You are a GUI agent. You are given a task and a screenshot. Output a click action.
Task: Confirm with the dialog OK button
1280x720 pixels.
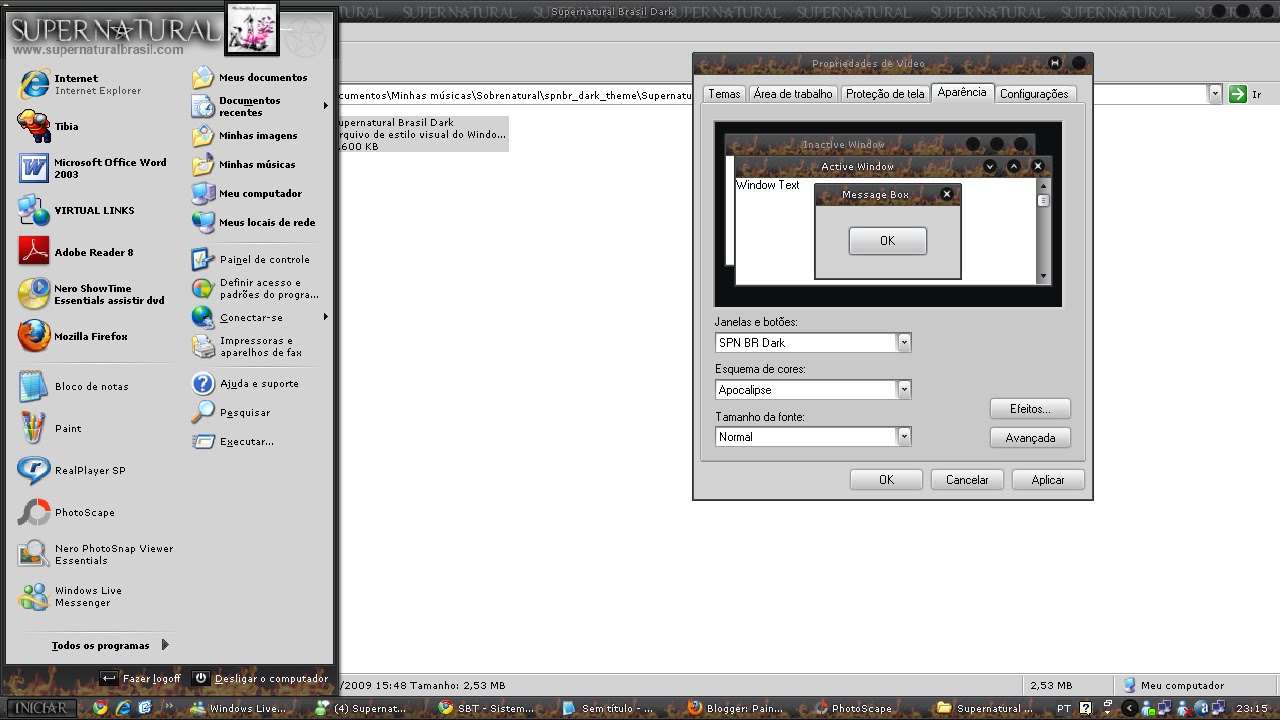coord(886,480)
